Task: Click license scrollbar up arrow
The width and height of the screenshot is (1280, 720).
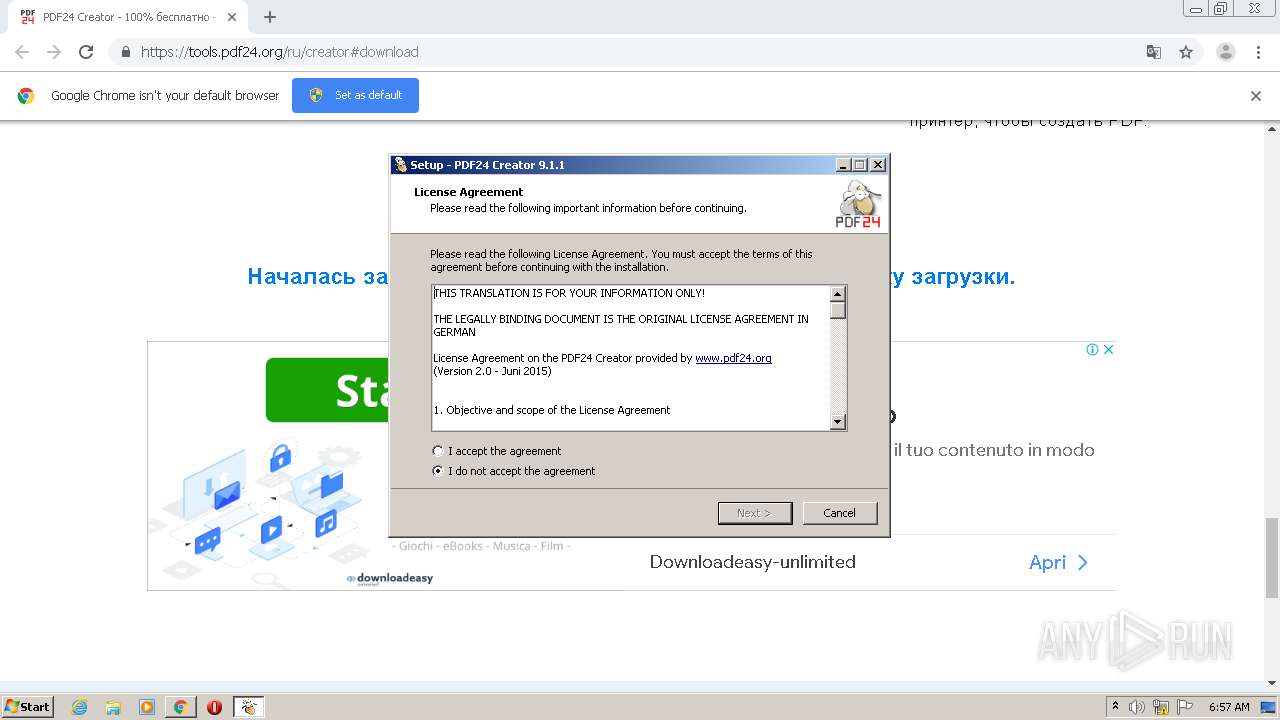Action: pyautogui.click(x=838, y=294)
